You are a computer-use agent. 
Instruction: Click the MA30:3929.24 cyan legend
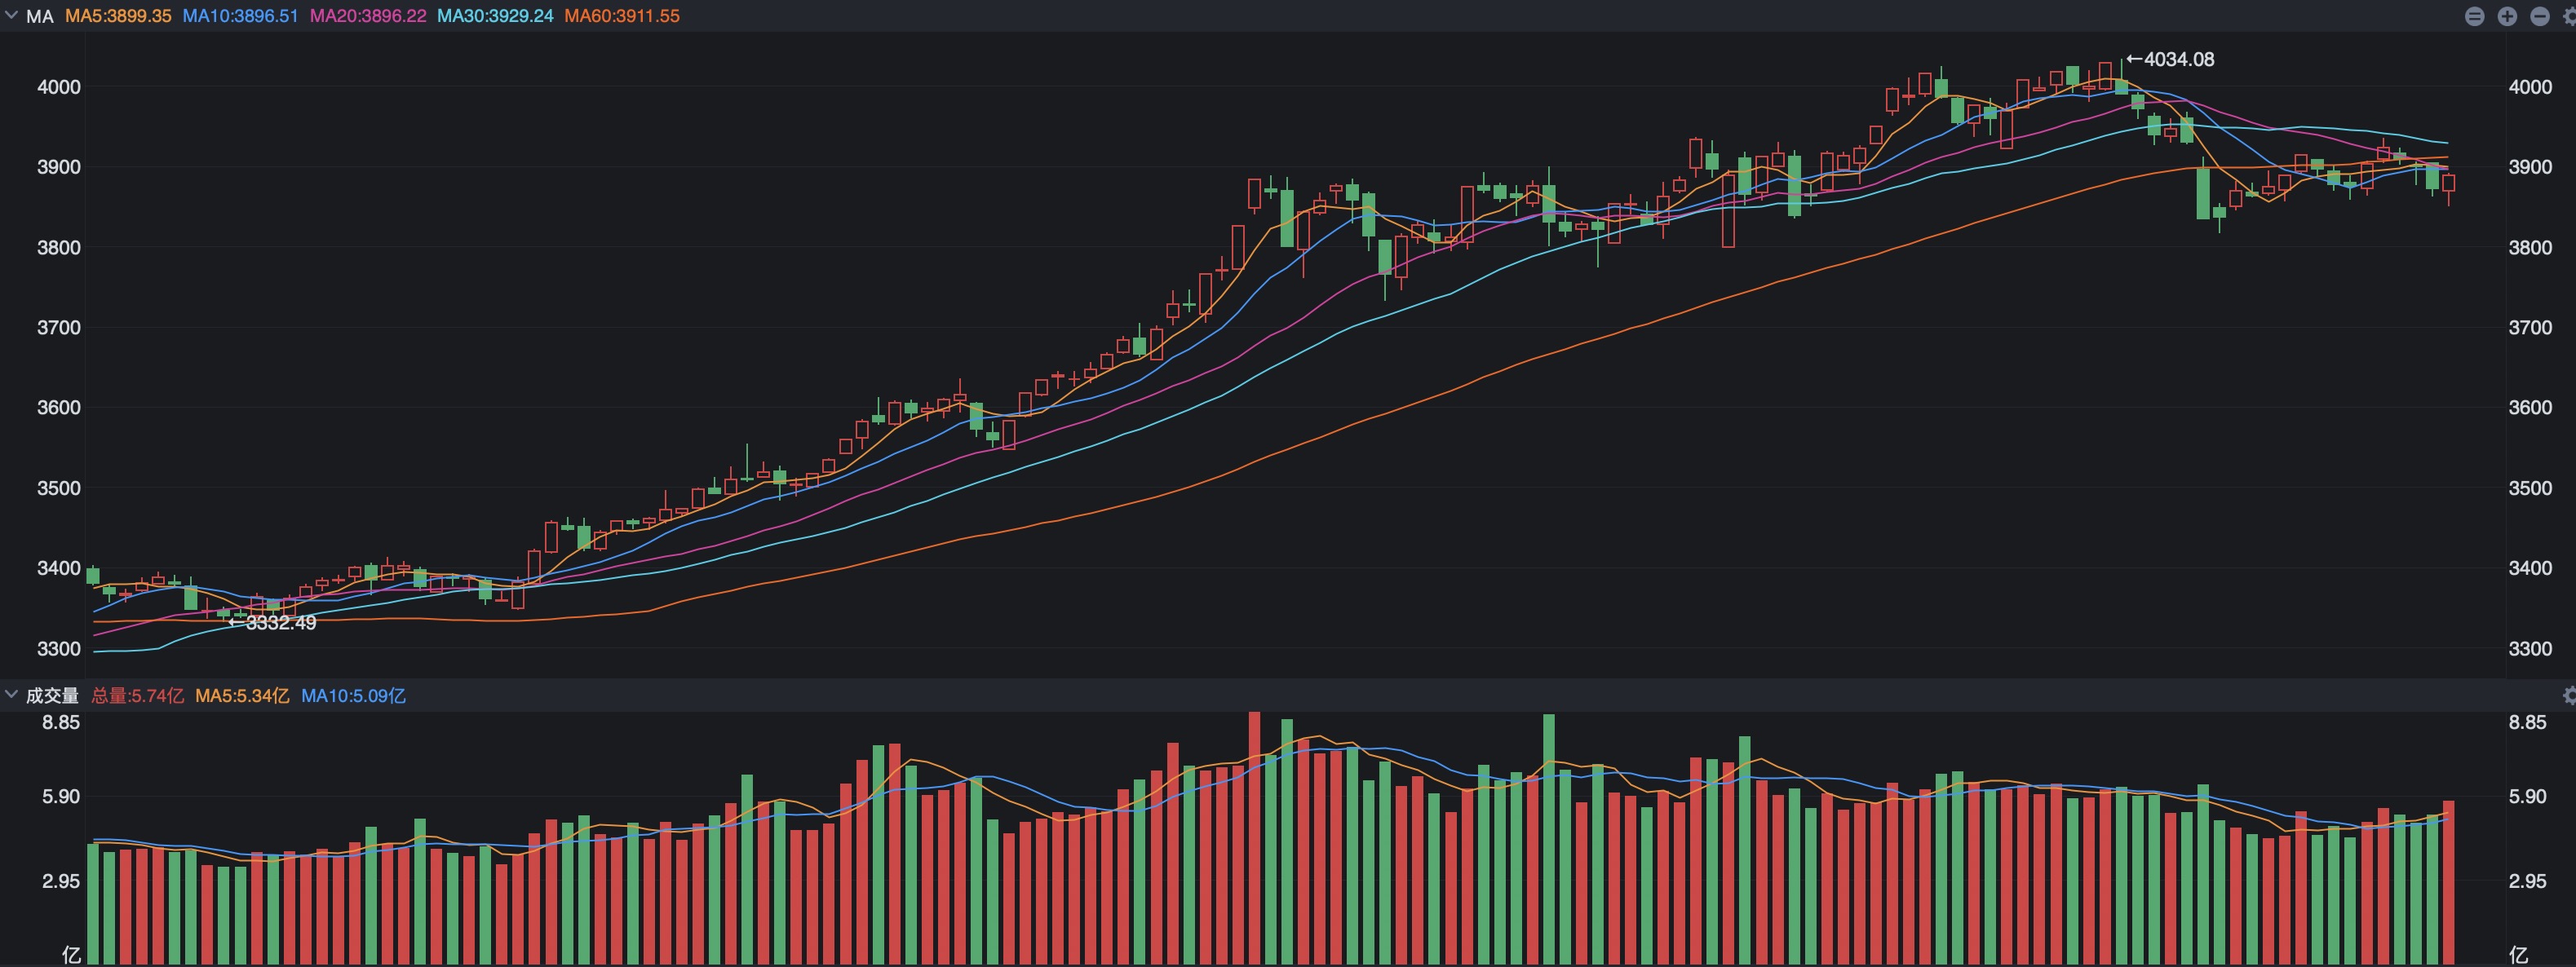click(x=495, y=16)
